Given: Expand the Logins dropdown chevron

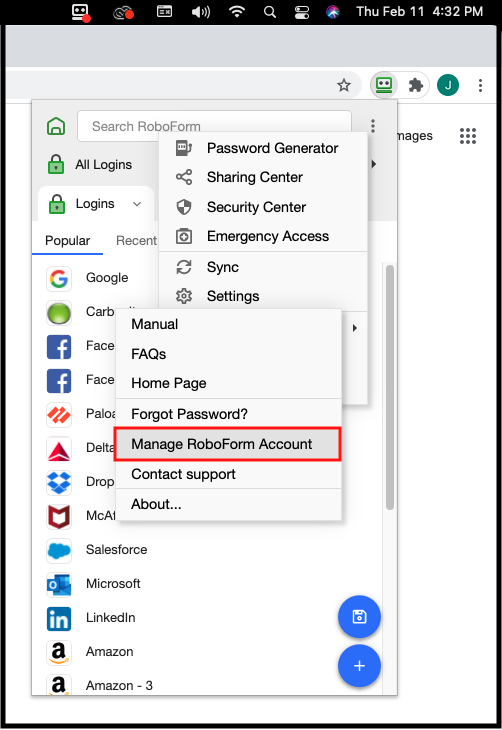Looking at the screenshot, I should click(137, 204).
